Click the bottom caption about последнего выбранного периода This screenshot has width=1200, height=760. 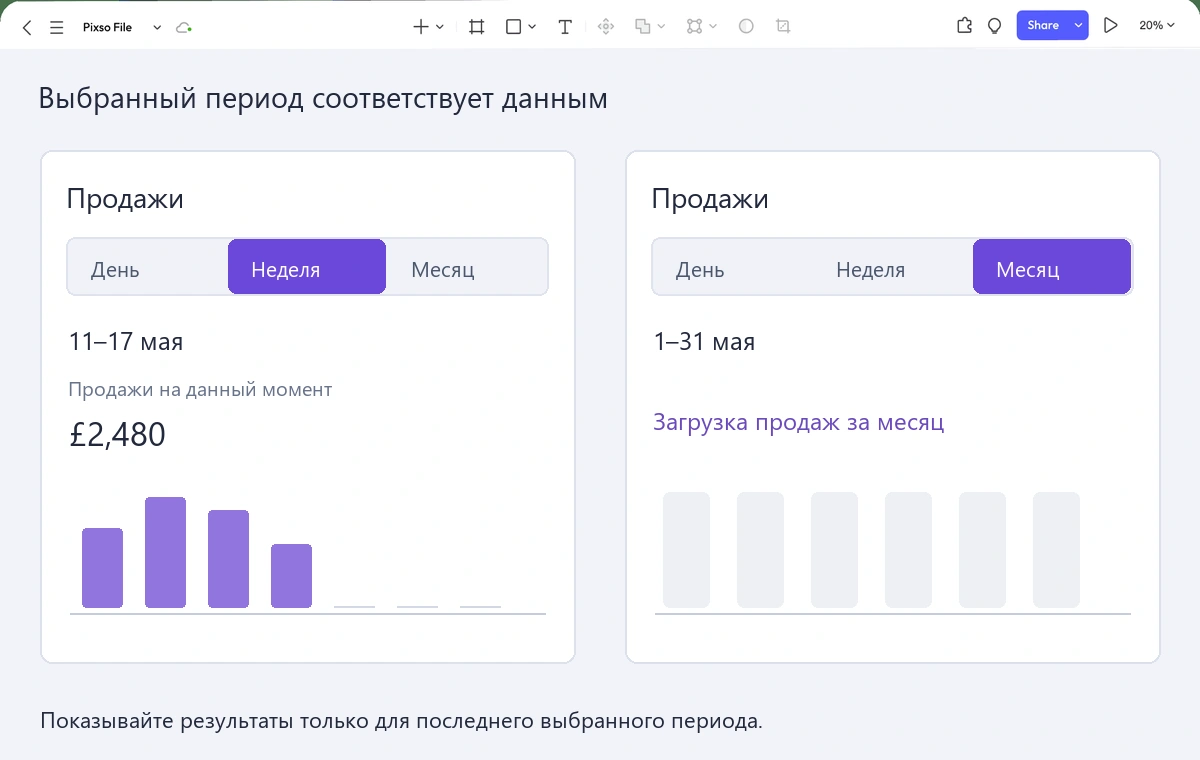[402, 721]
